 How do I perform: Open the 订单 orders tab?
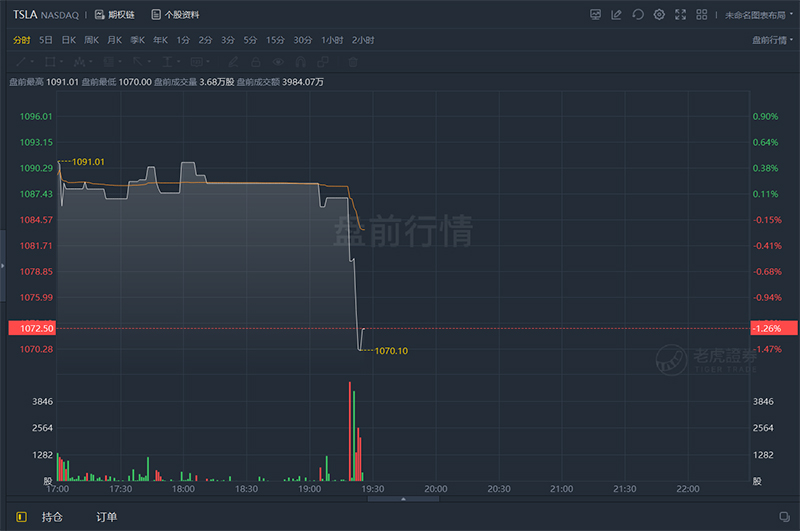point(107,517)
